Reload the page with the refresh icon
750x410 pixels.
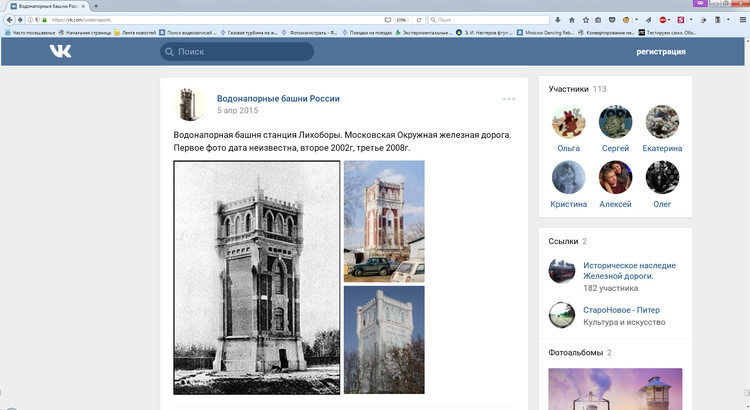click(419, 20)
